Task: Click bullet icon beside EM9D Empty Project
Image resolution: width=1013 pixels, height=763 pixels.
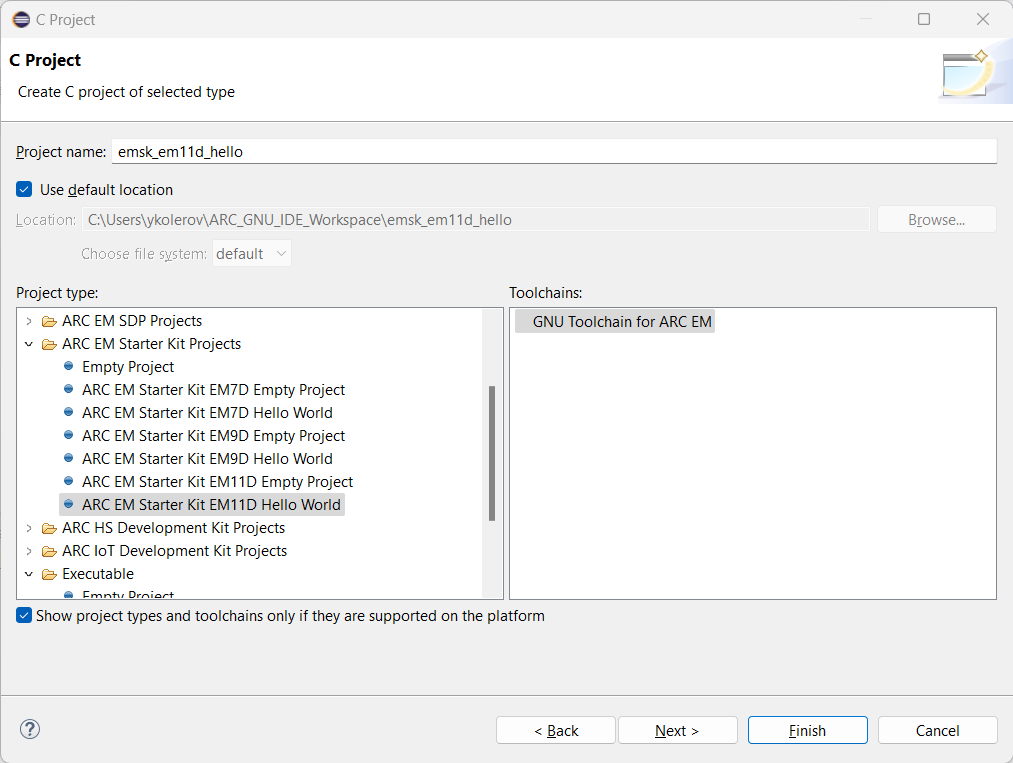Action: [69, 435]
